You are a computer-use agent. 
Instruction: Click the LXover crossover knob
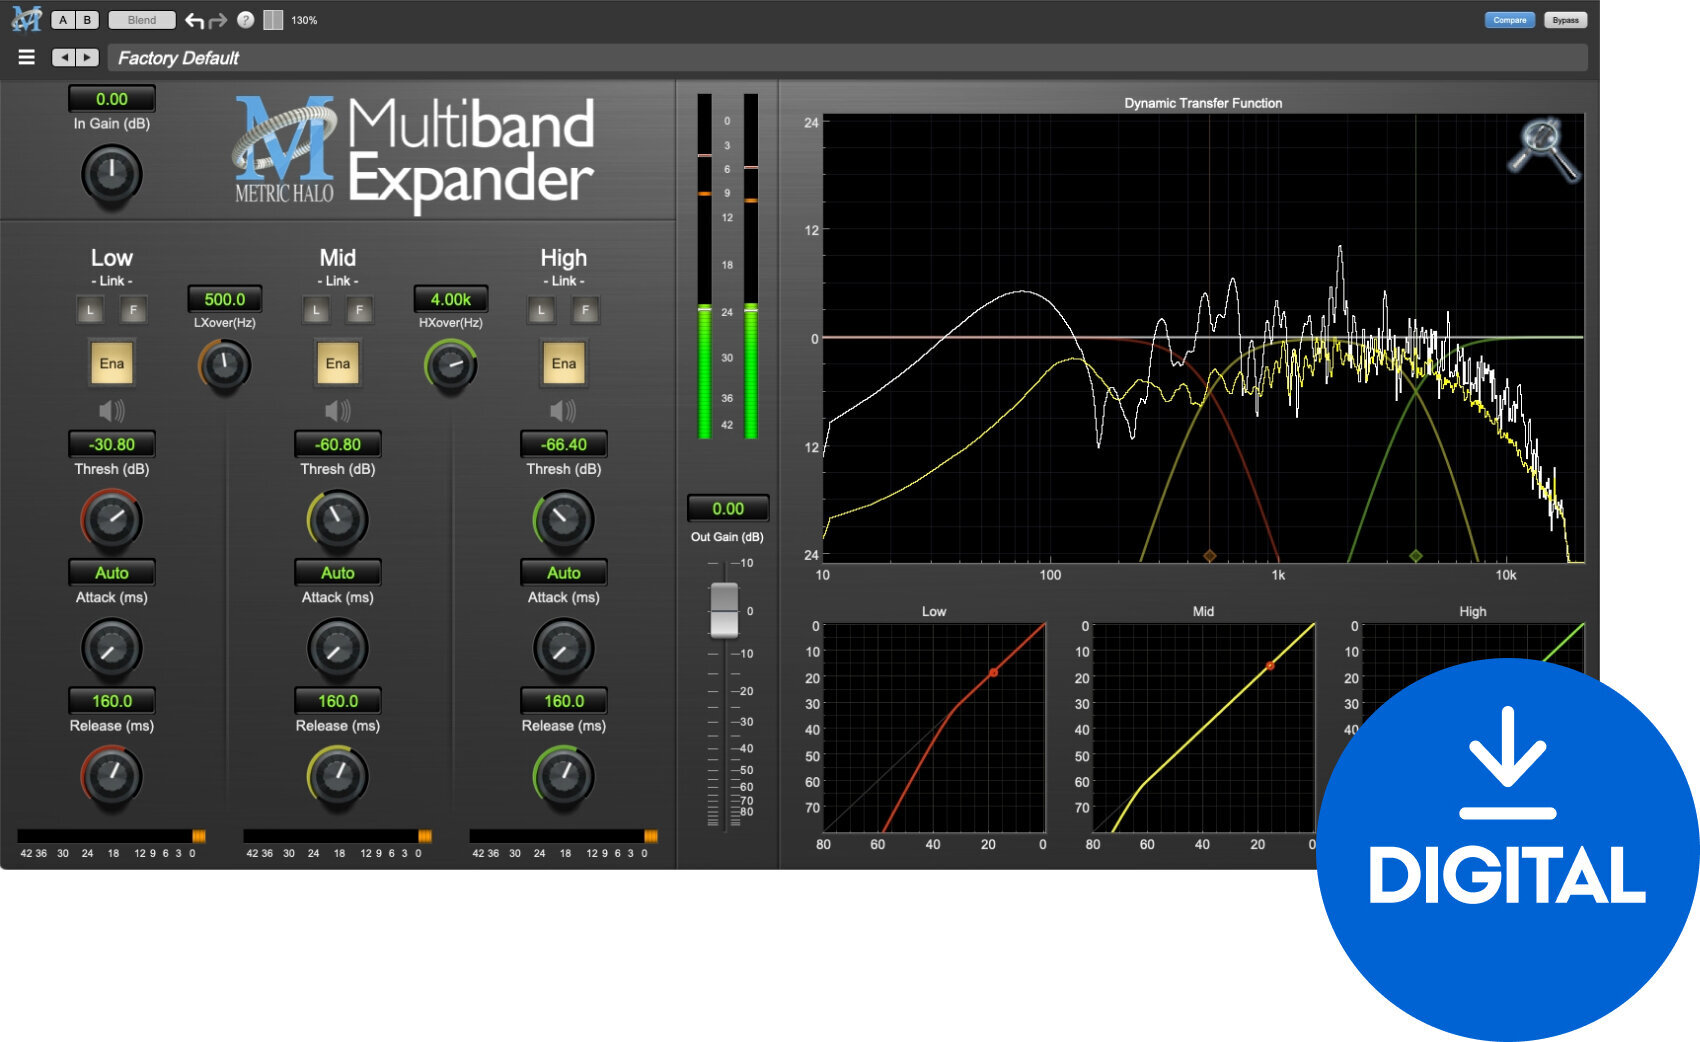point(225,366)
